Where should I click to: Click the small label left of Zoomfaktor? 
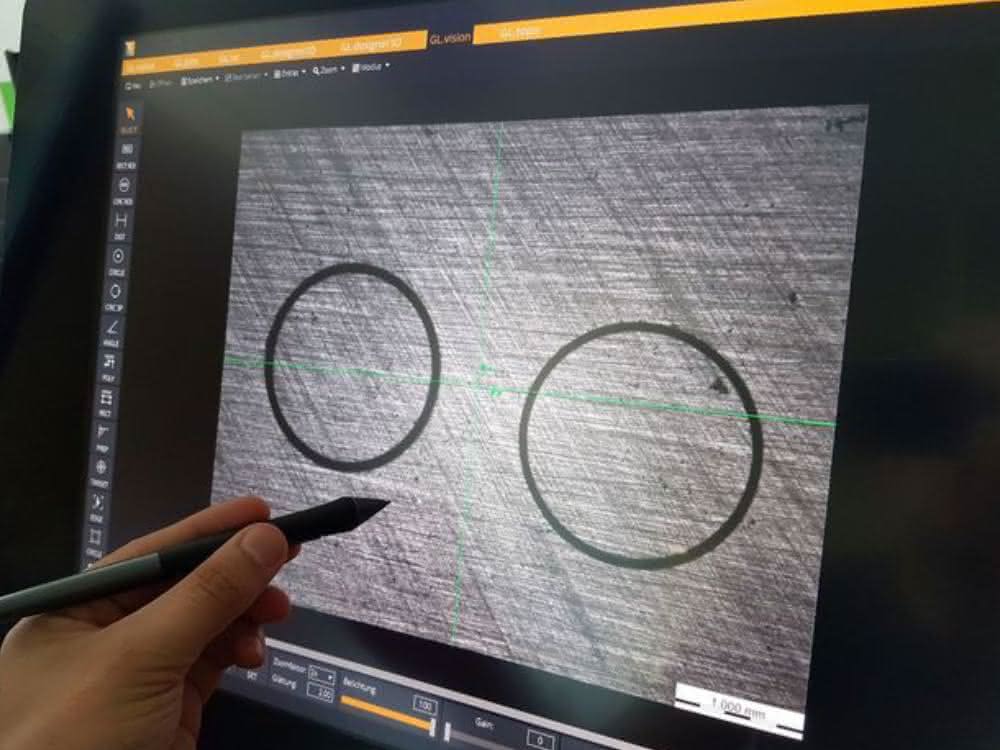coord(251,675)
